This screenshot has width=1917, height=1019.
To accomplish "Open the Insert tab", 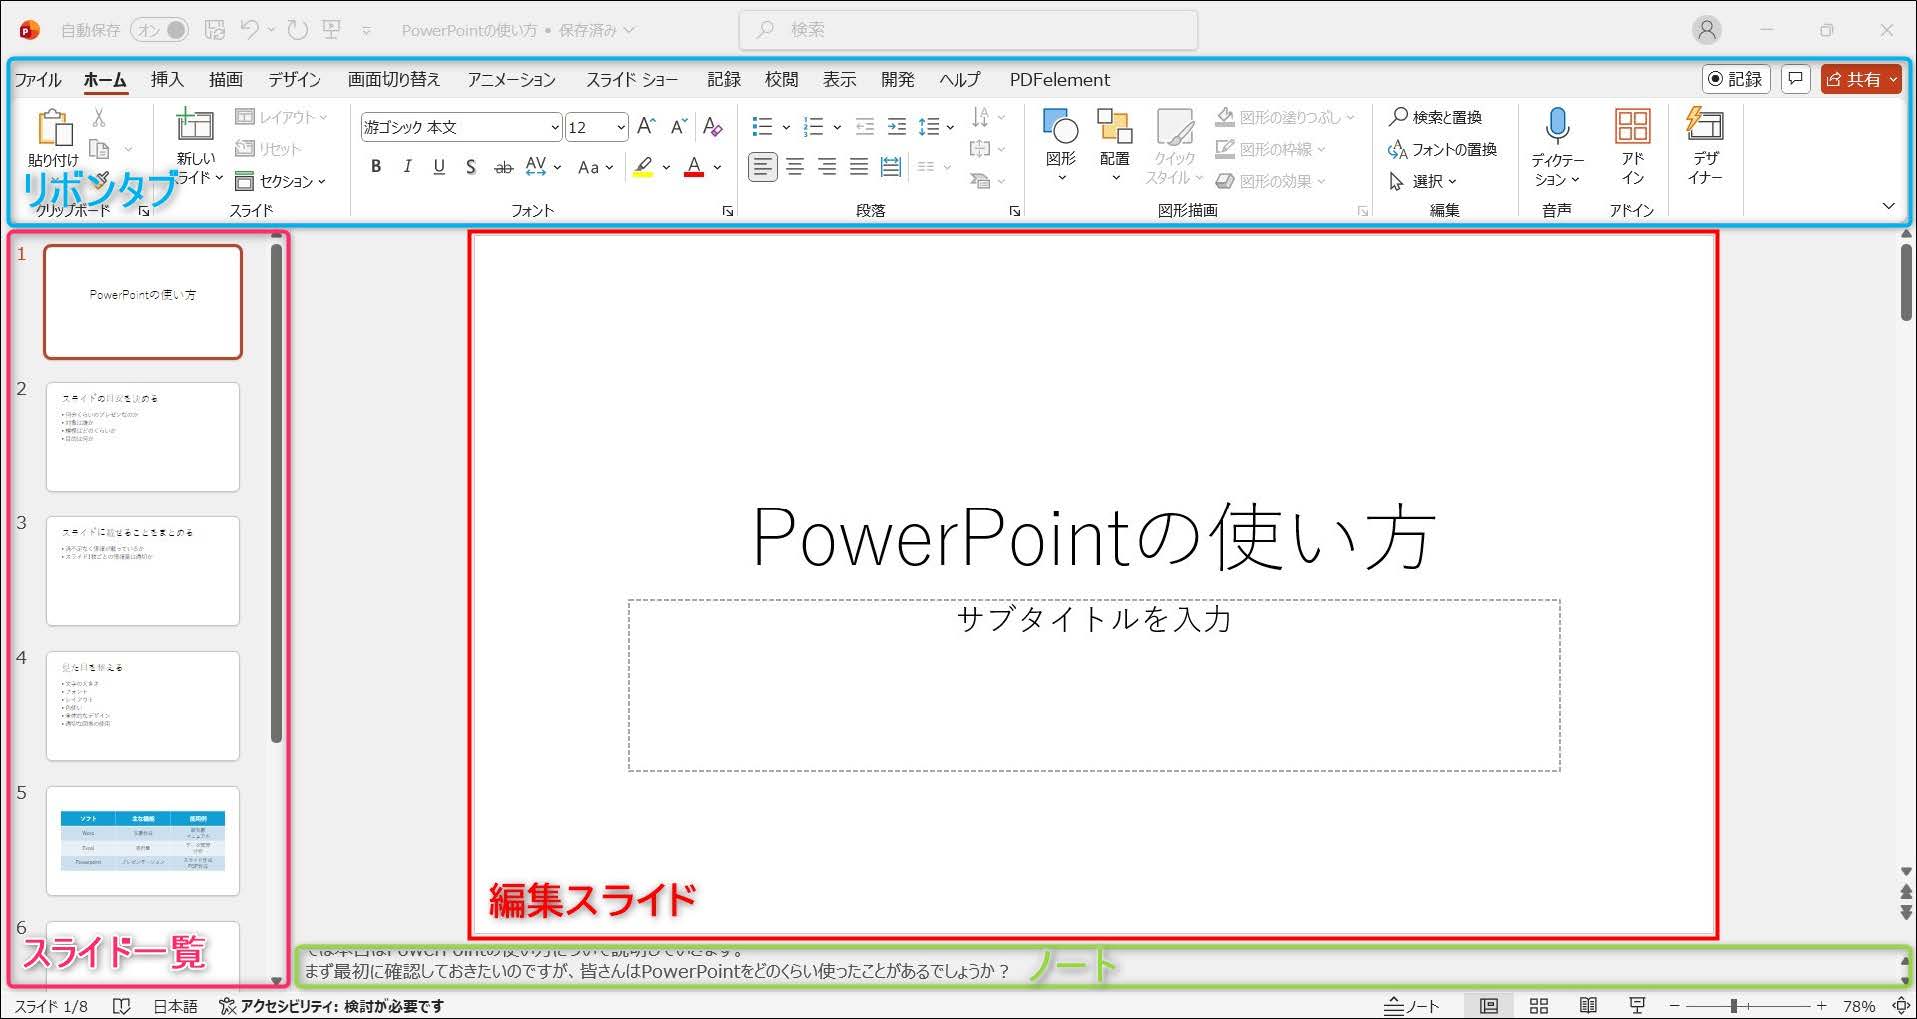I will tap(167, 79).
